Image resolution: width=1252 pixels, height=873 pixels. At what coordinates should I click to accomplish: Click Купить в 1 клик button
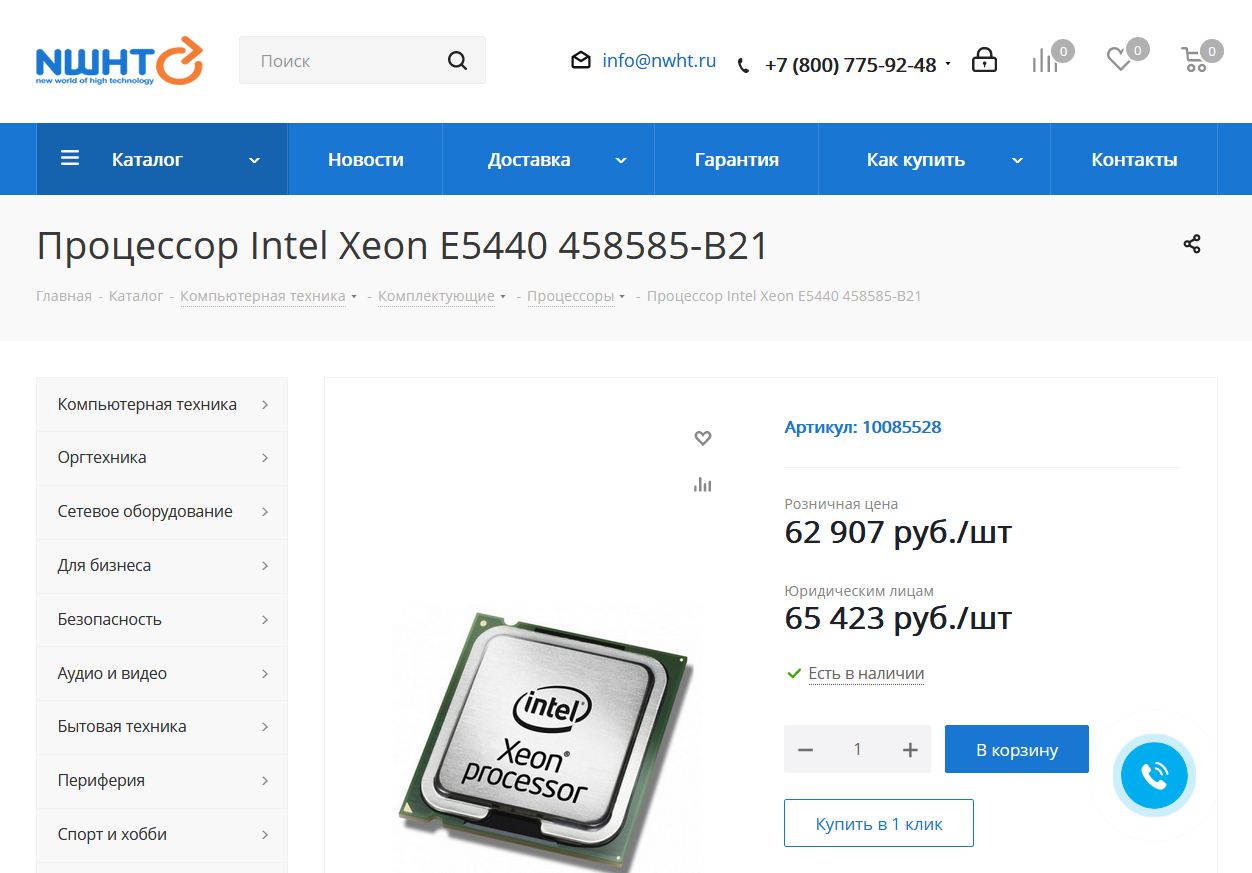pyautogui.click(x=879, y=823)
